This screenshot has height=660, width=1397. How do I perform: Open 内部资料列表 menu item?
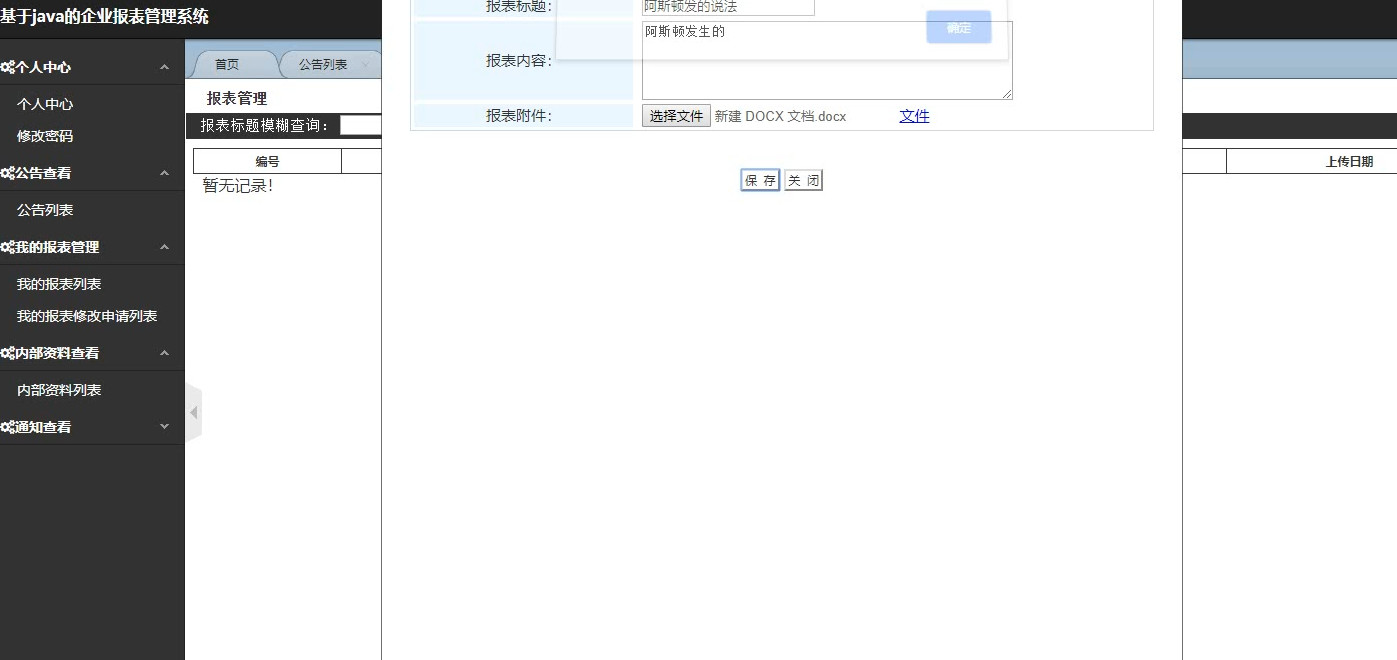pos(59,390)
